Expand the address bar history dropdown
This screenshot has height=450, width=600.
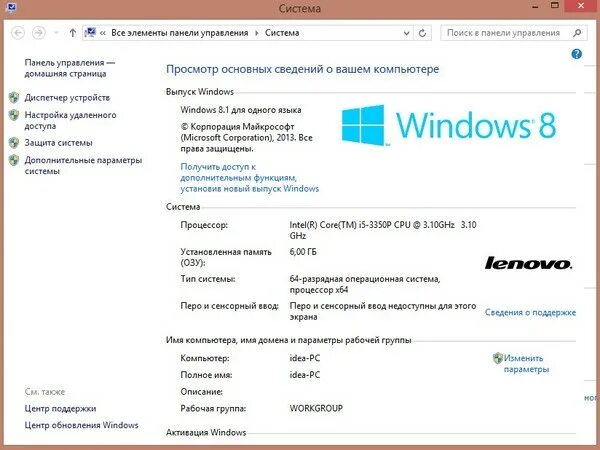point(406,33)
